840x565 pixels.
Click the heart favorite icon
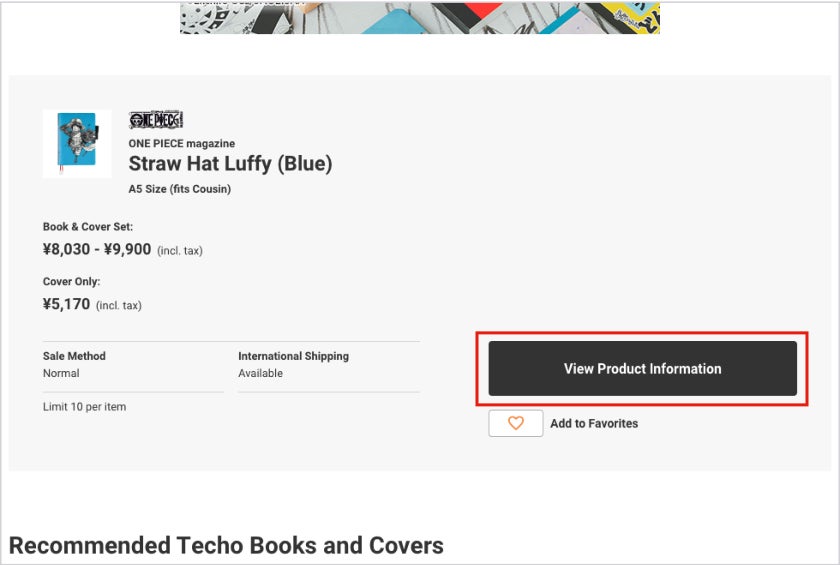[x=516, y=423]
